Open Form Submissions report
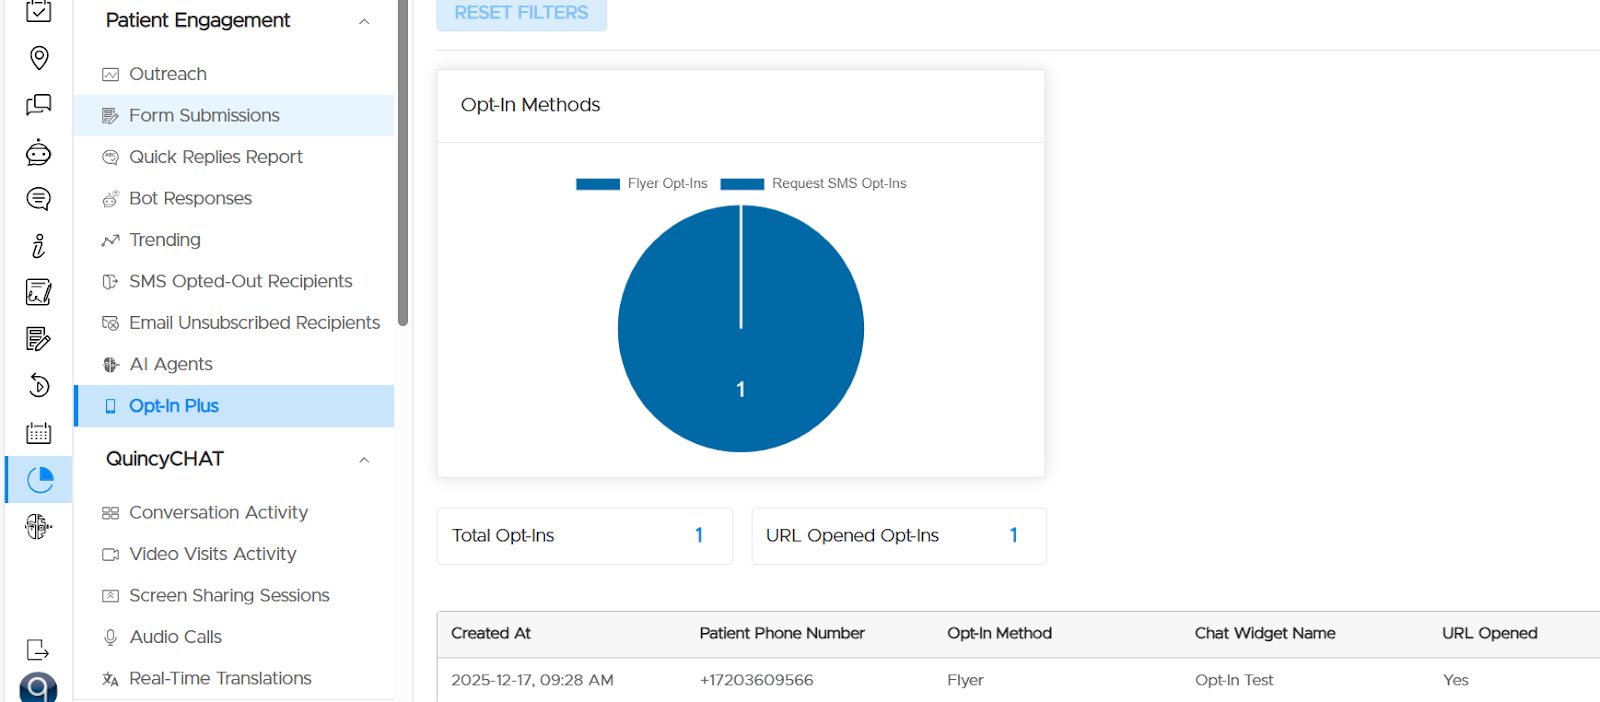 [234, 116]
